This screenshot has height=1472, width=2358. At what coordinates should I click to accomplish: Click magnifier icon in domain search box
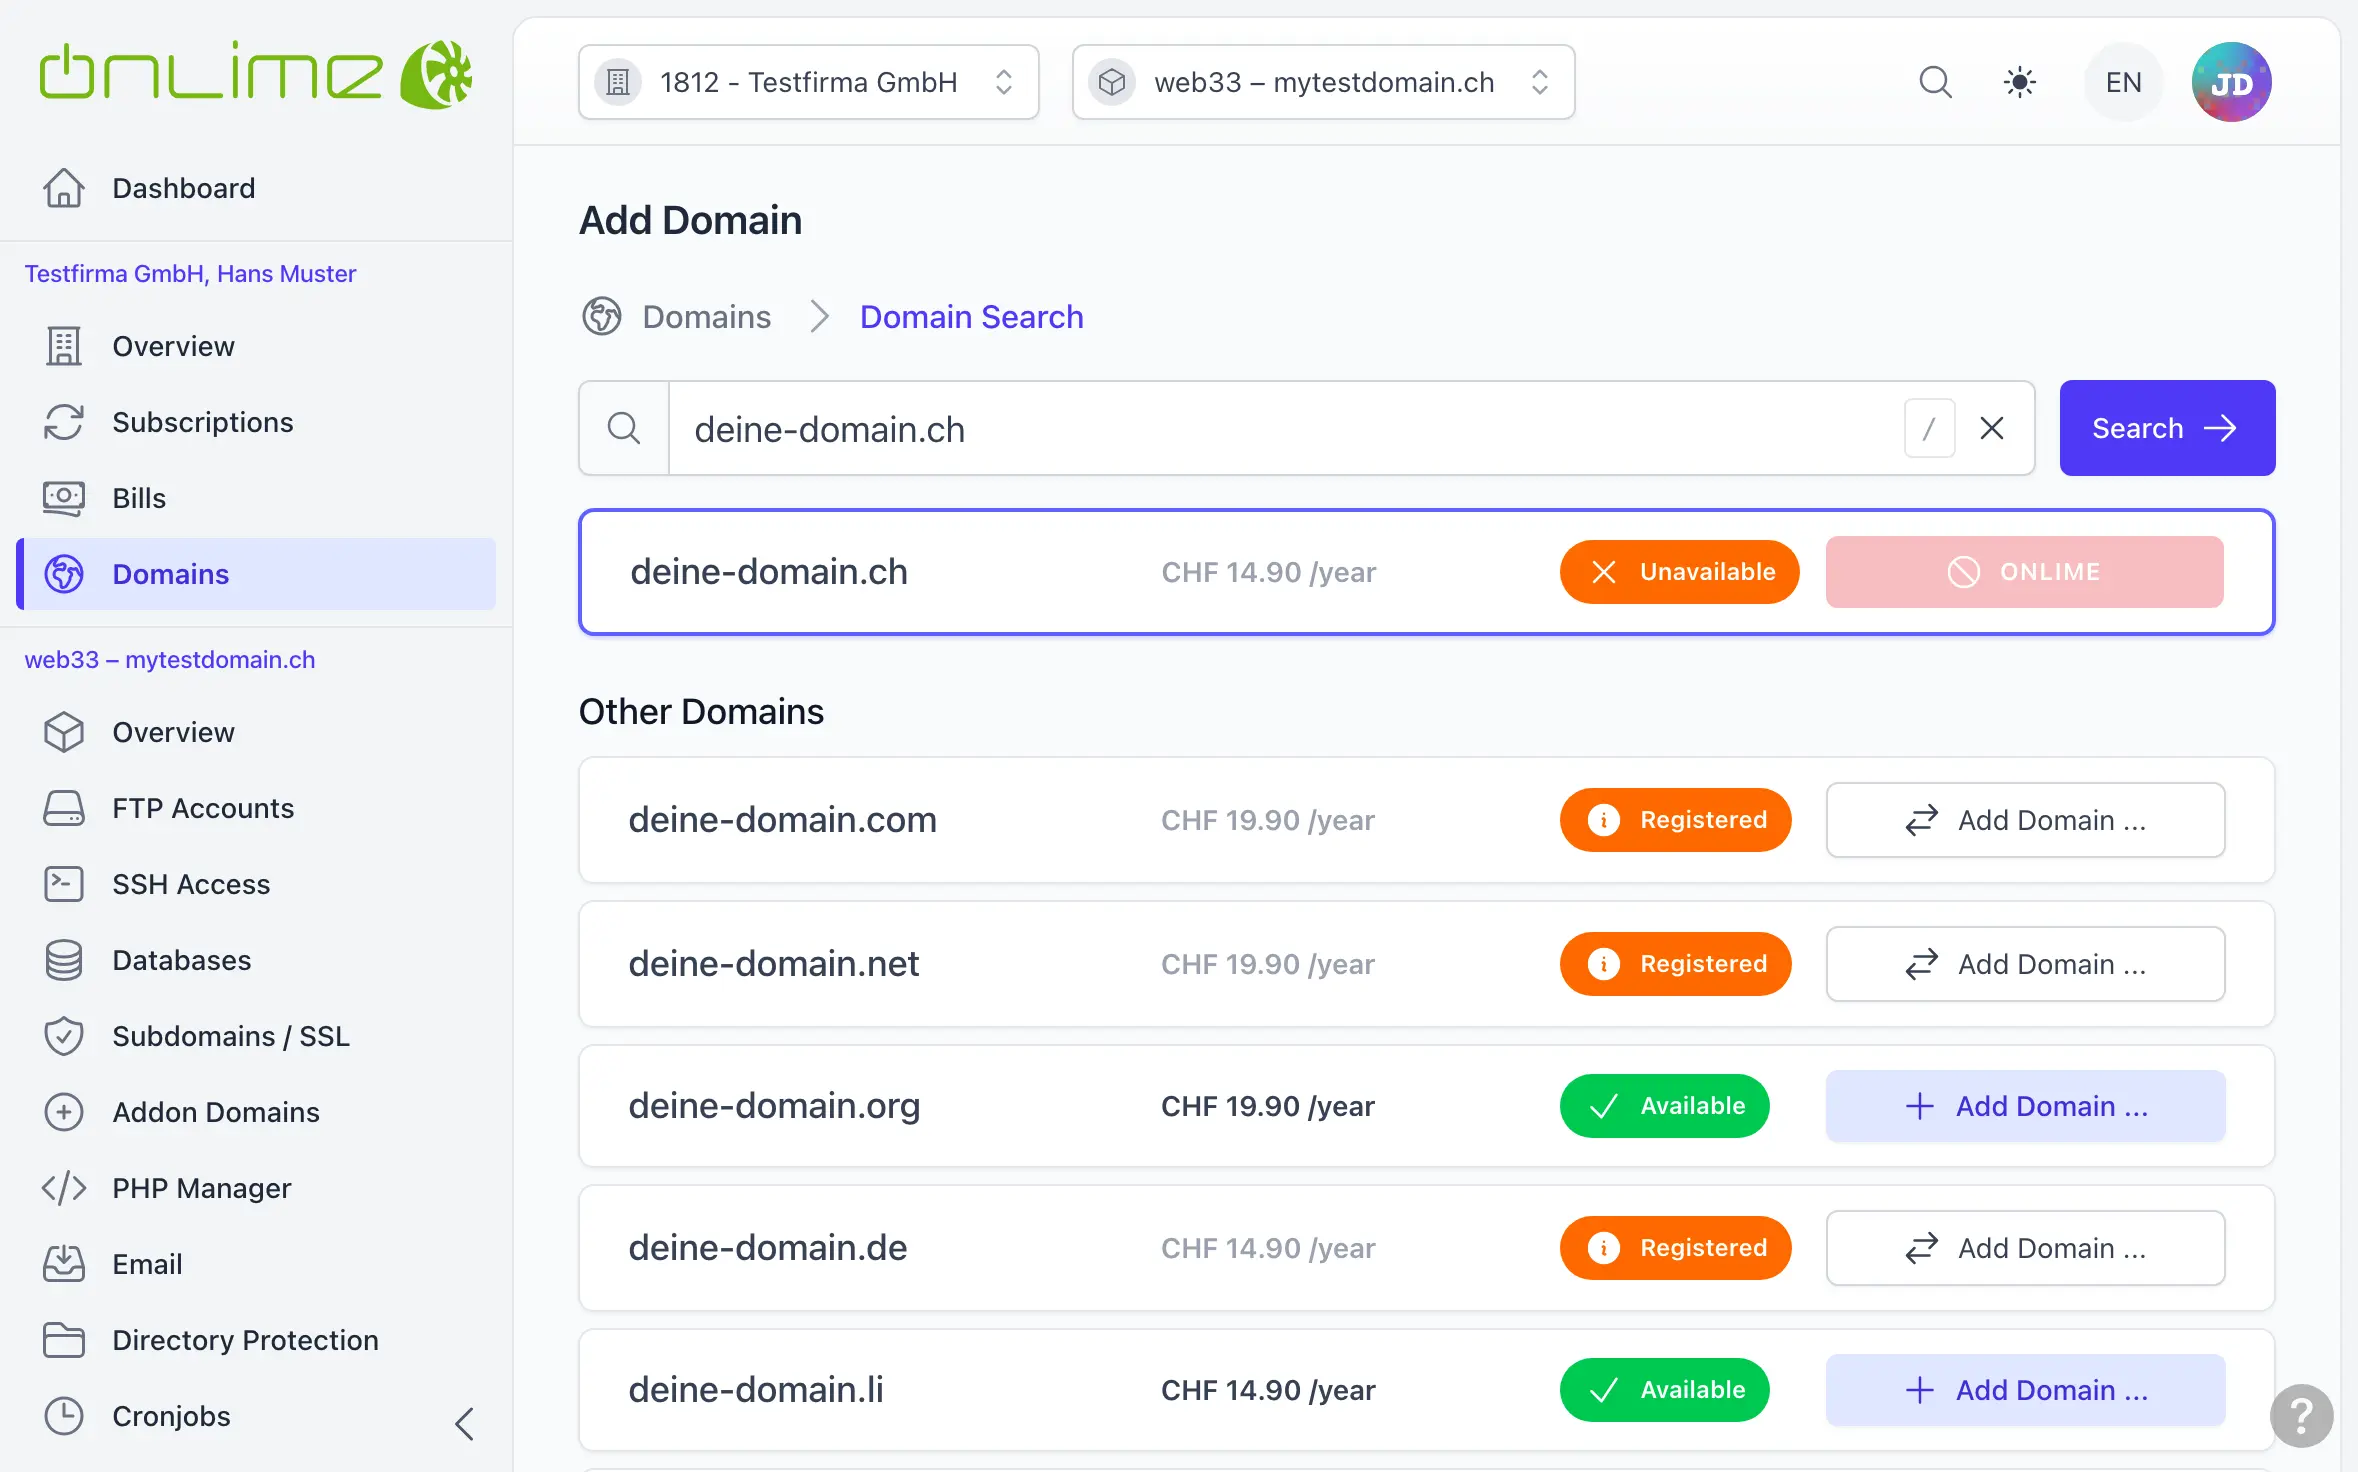624,428
